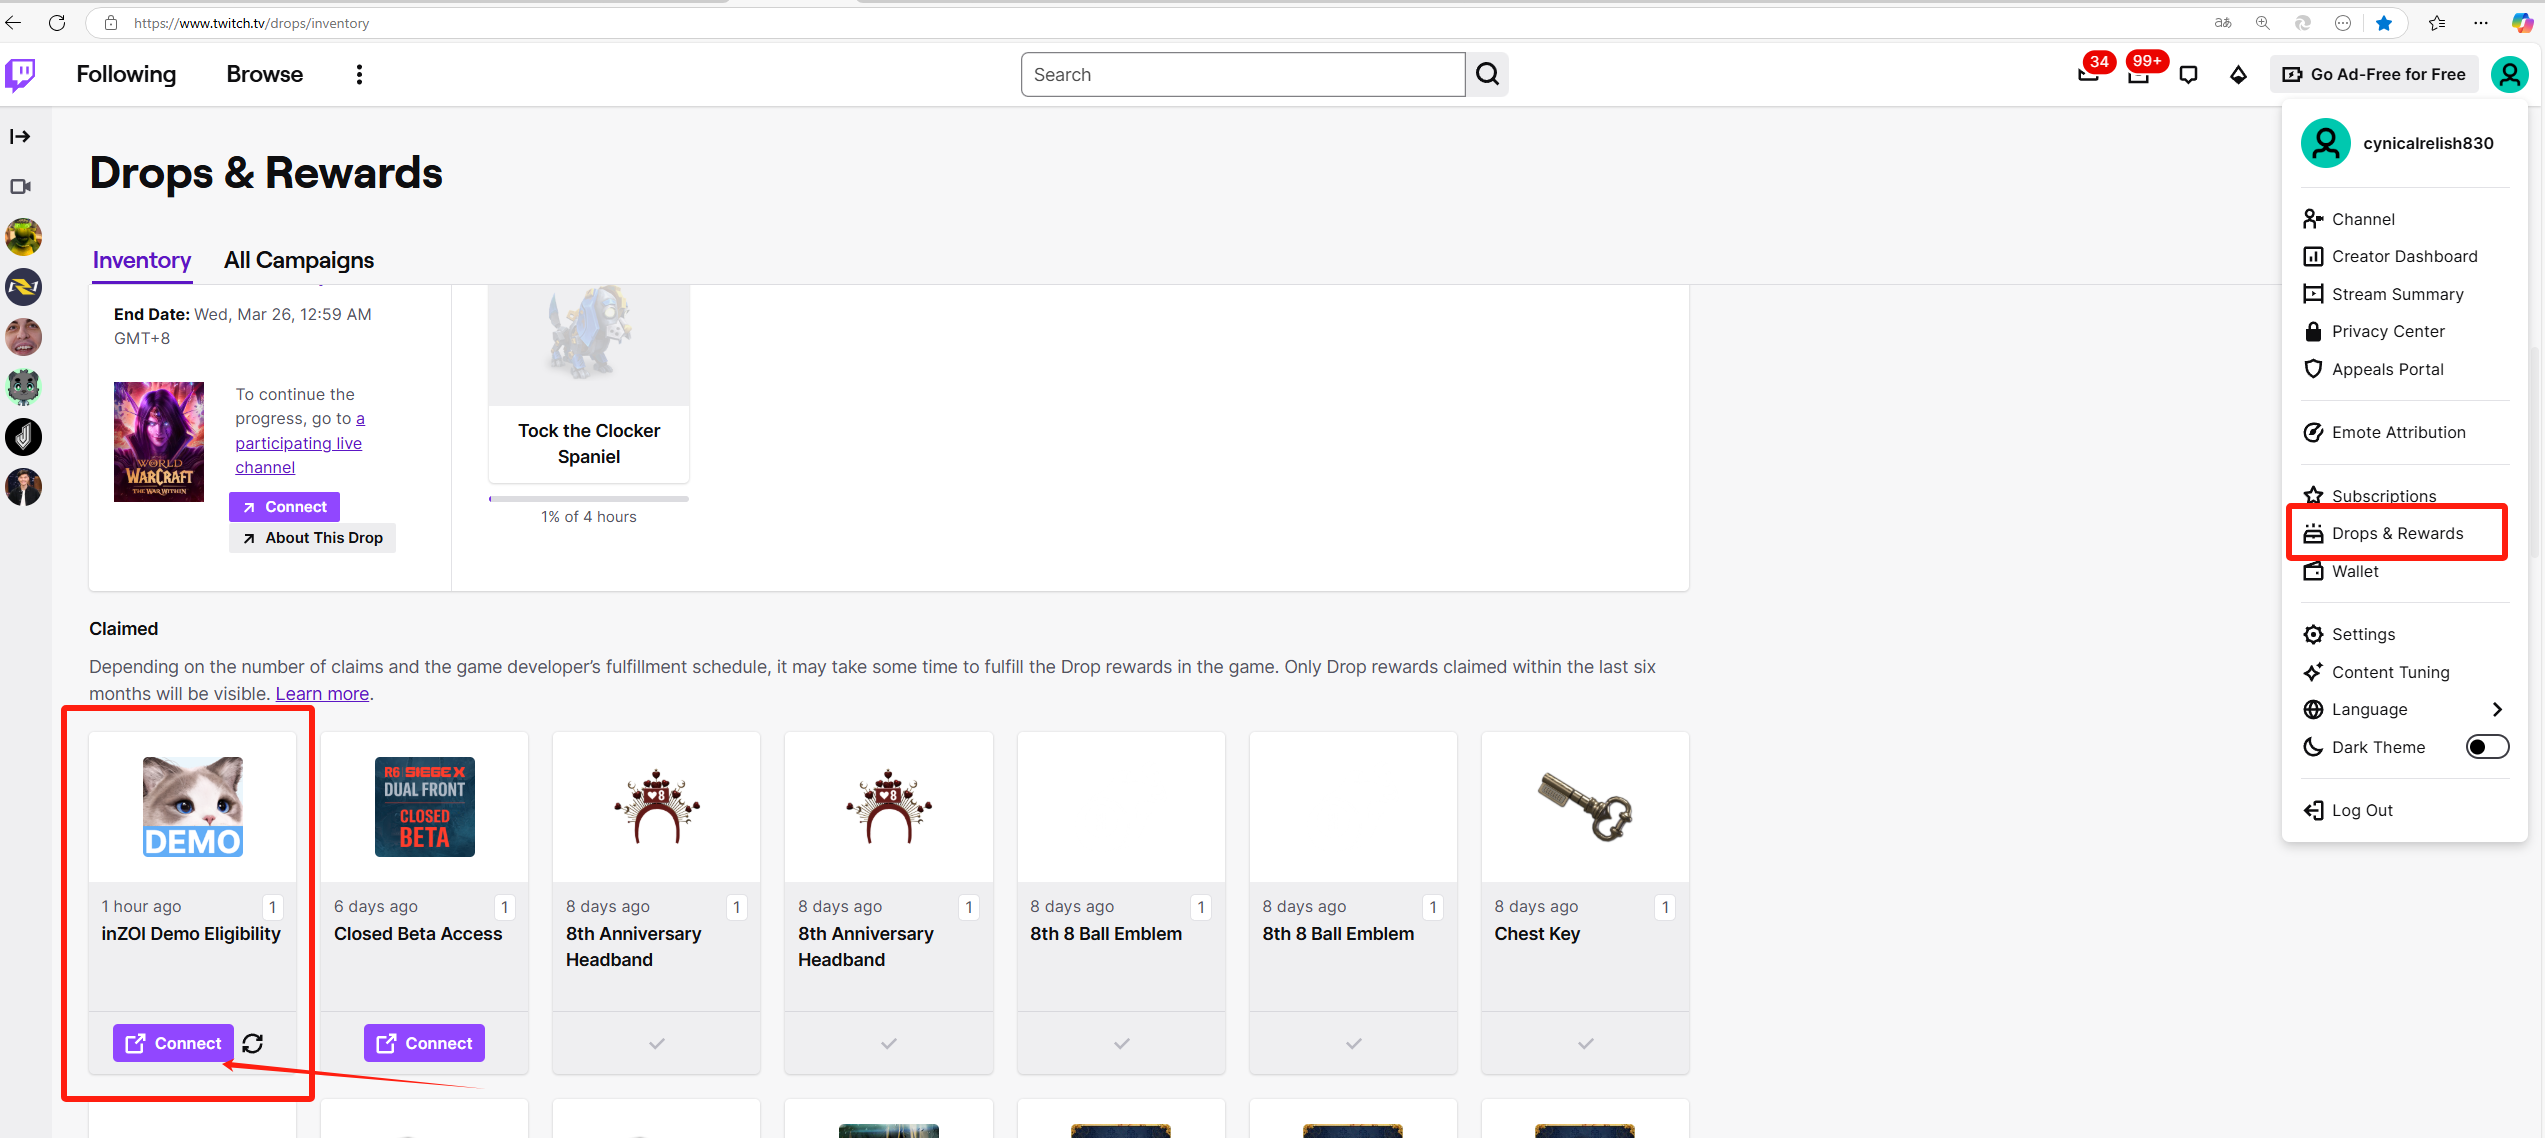The width and height of the screenshot is (2545, 1138).
Task: Switch to the Inventory tab
Action: click(x=142, y=260)
